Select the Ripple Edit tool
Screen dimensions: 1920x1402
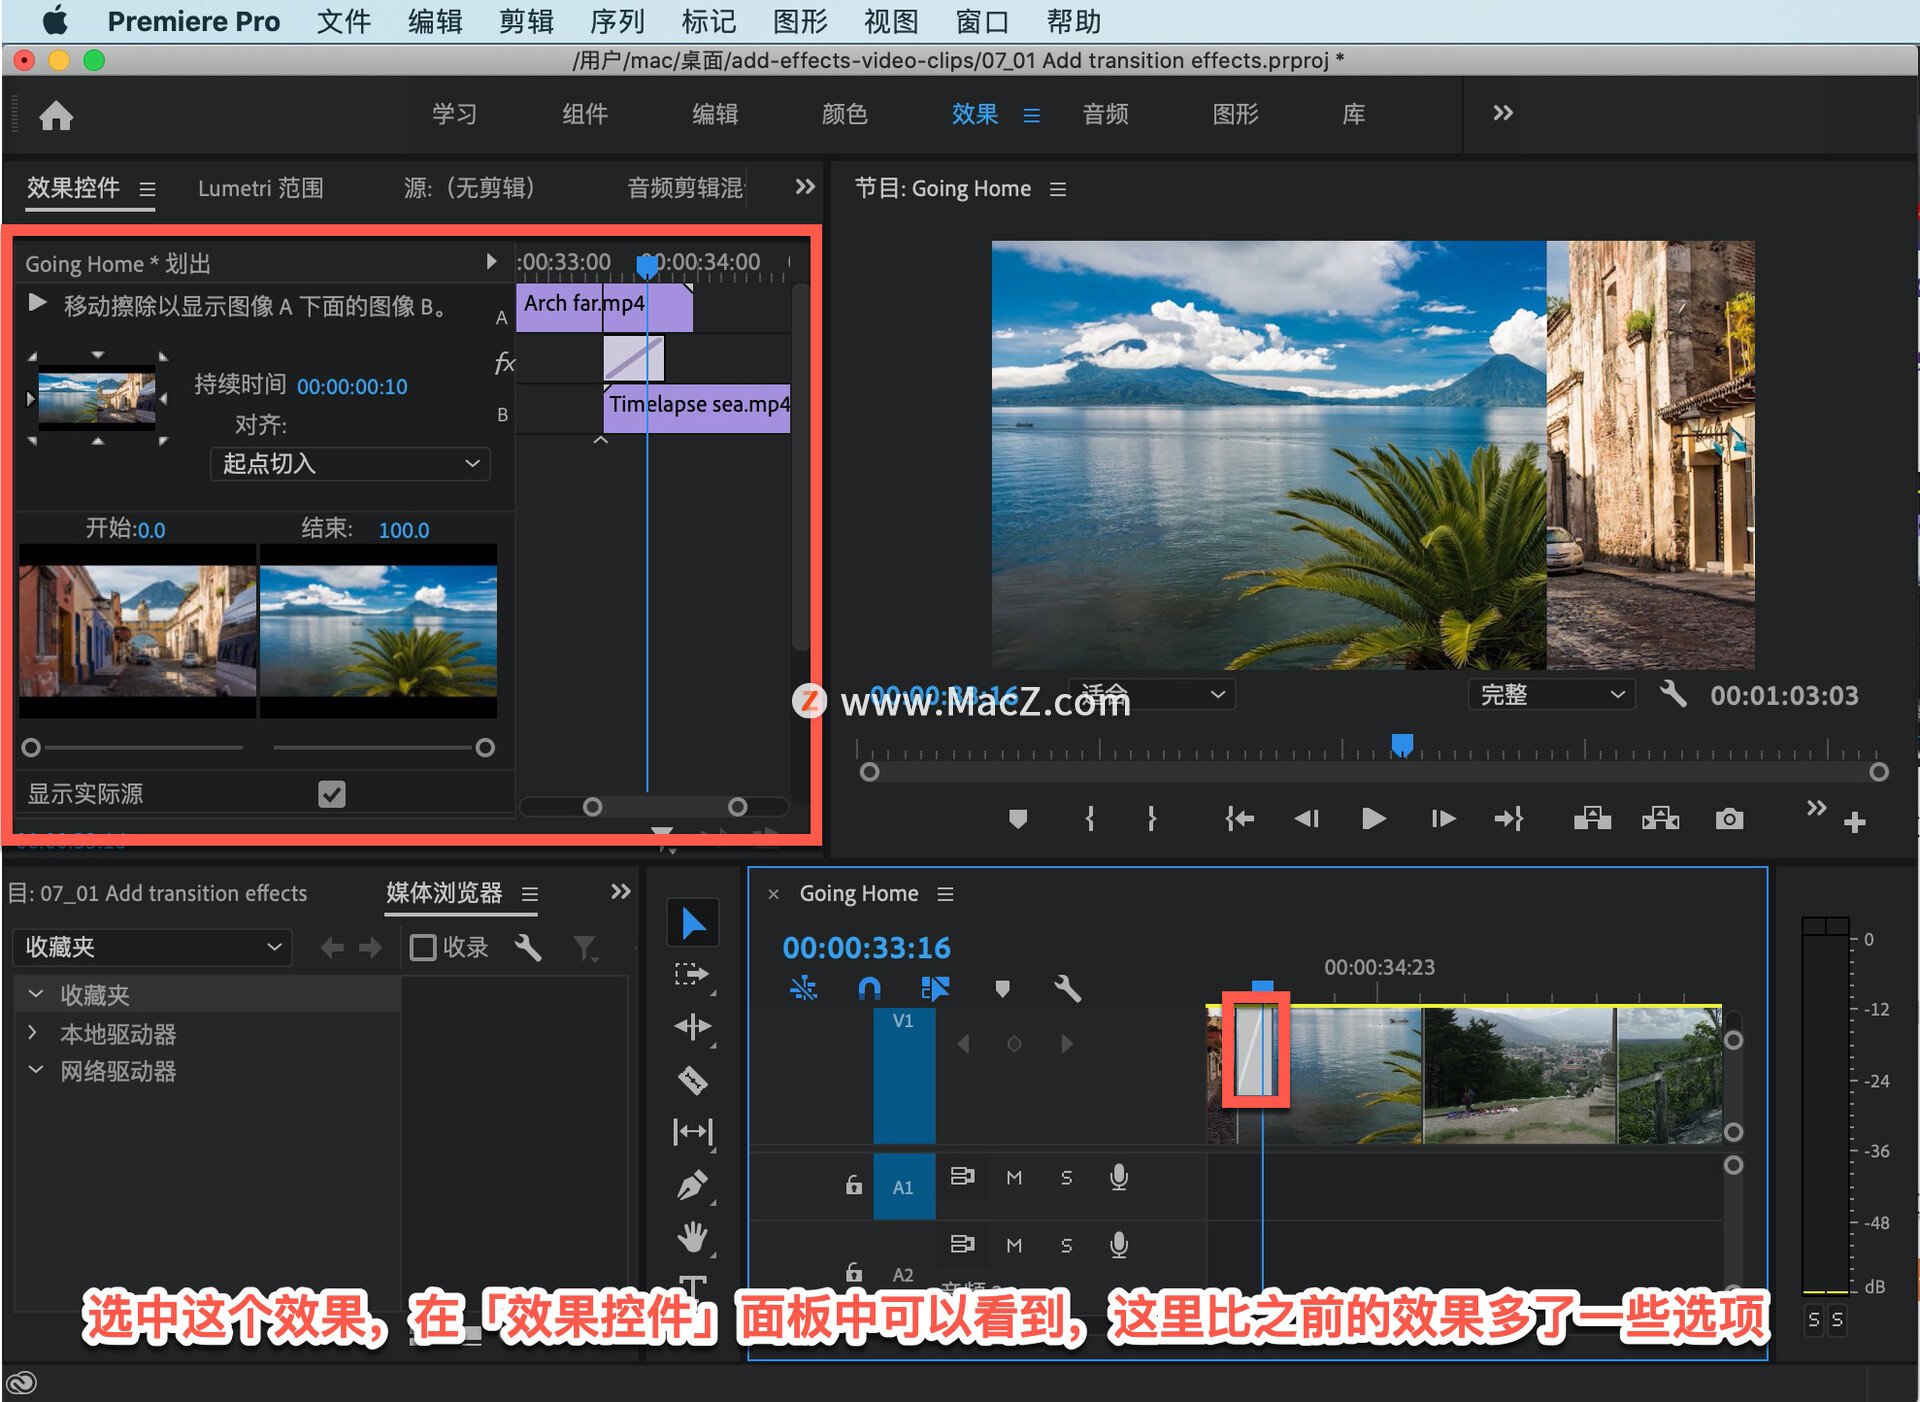692,1027
